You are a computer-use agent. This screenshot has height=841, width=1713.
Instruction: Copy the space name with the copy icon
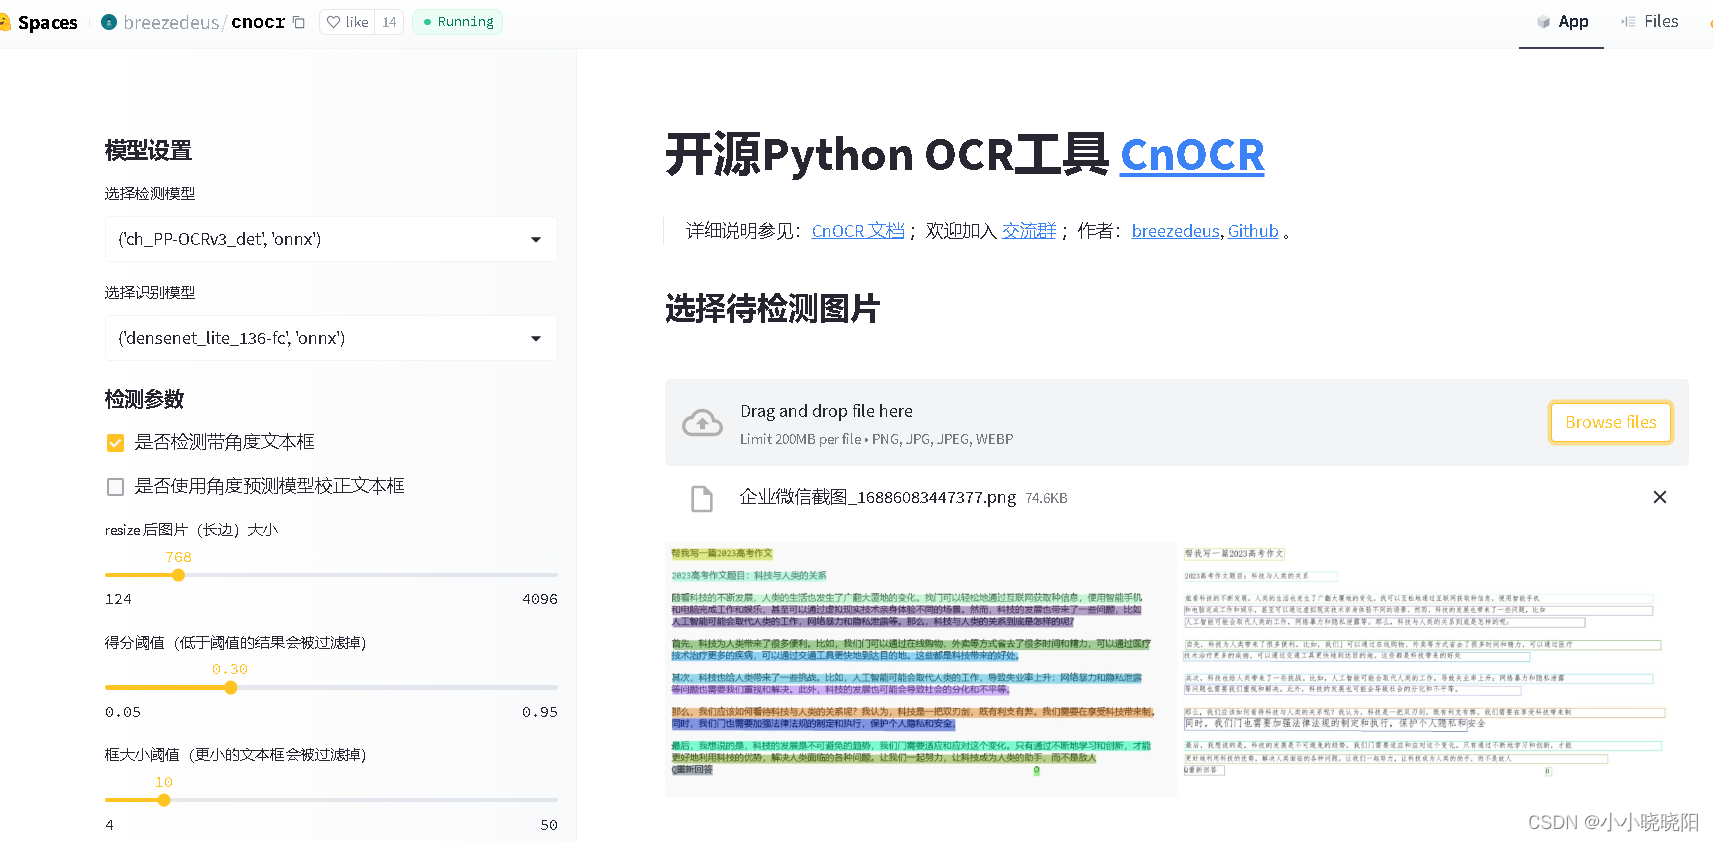[x=299, y=22]
